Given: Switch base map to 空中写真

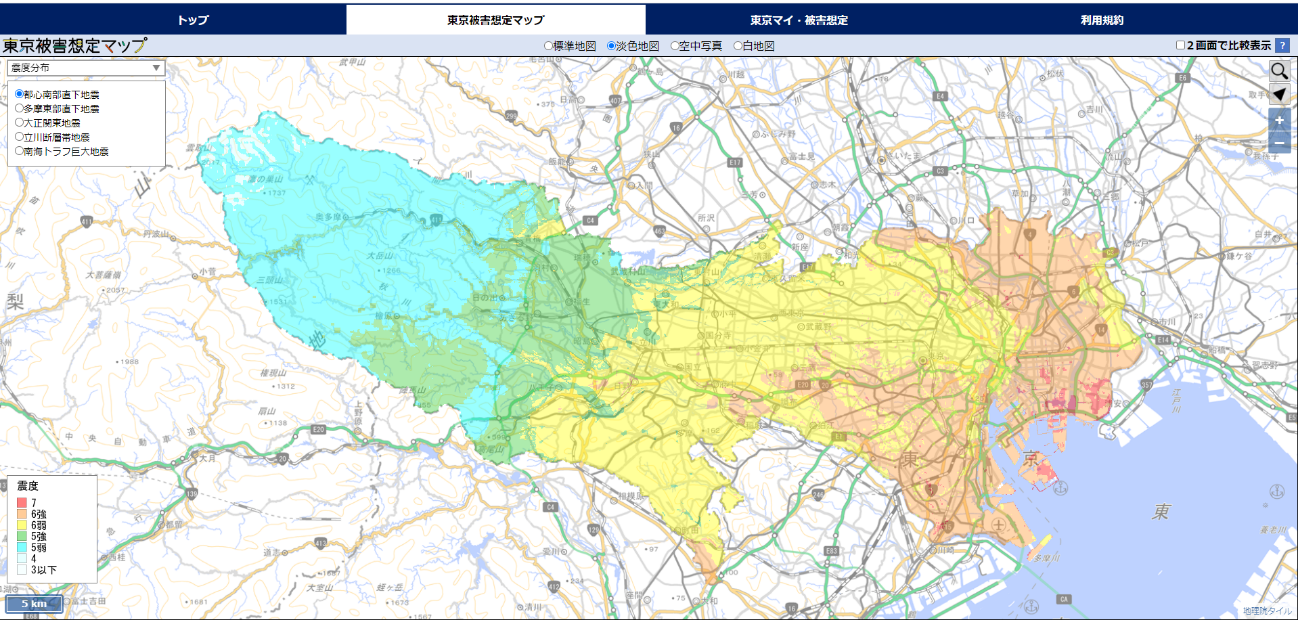Looking at the screenshot, I should coord(675,46).
